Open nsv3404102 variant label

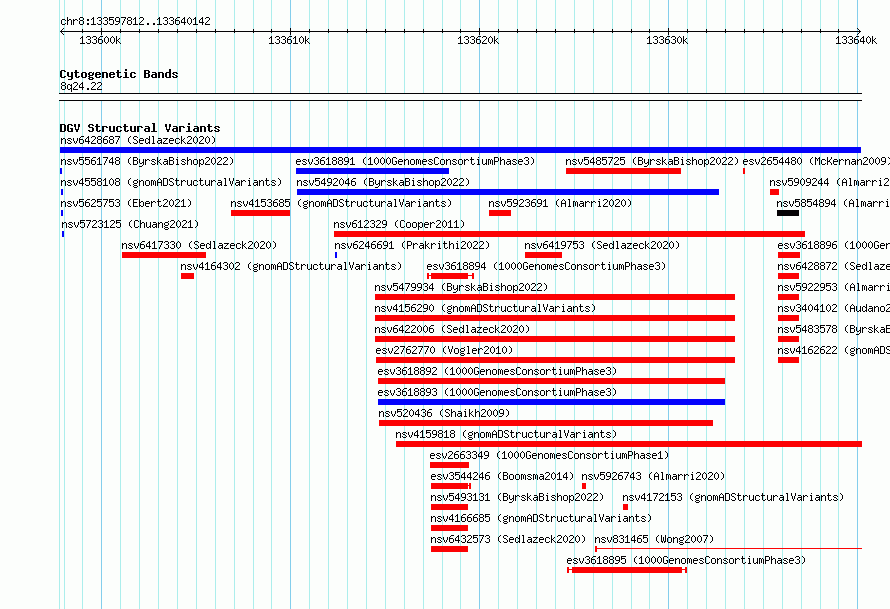tap(833, 308)
